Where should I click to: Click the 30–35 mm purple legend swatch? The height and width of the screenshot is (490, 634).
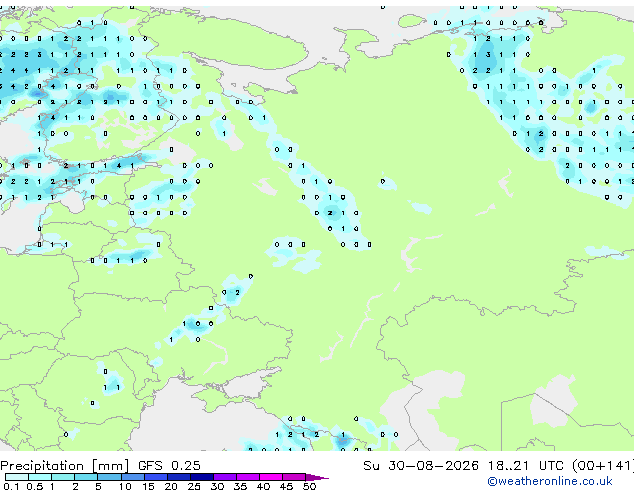pyautogui.click(x=224, y=477)
